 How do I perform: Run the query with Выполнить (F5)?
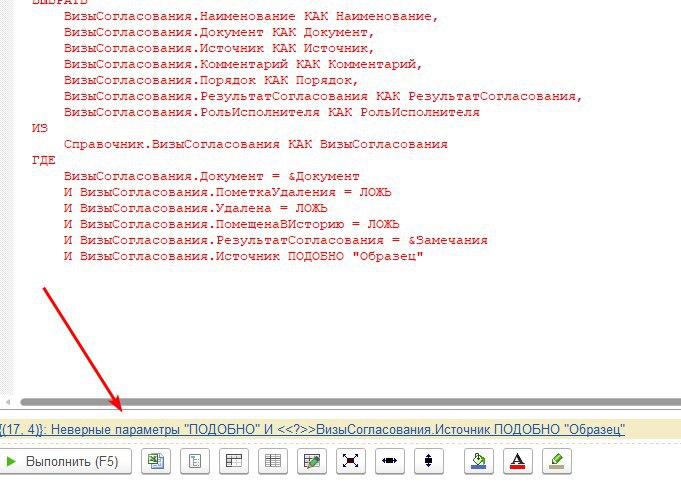[65, 461]
